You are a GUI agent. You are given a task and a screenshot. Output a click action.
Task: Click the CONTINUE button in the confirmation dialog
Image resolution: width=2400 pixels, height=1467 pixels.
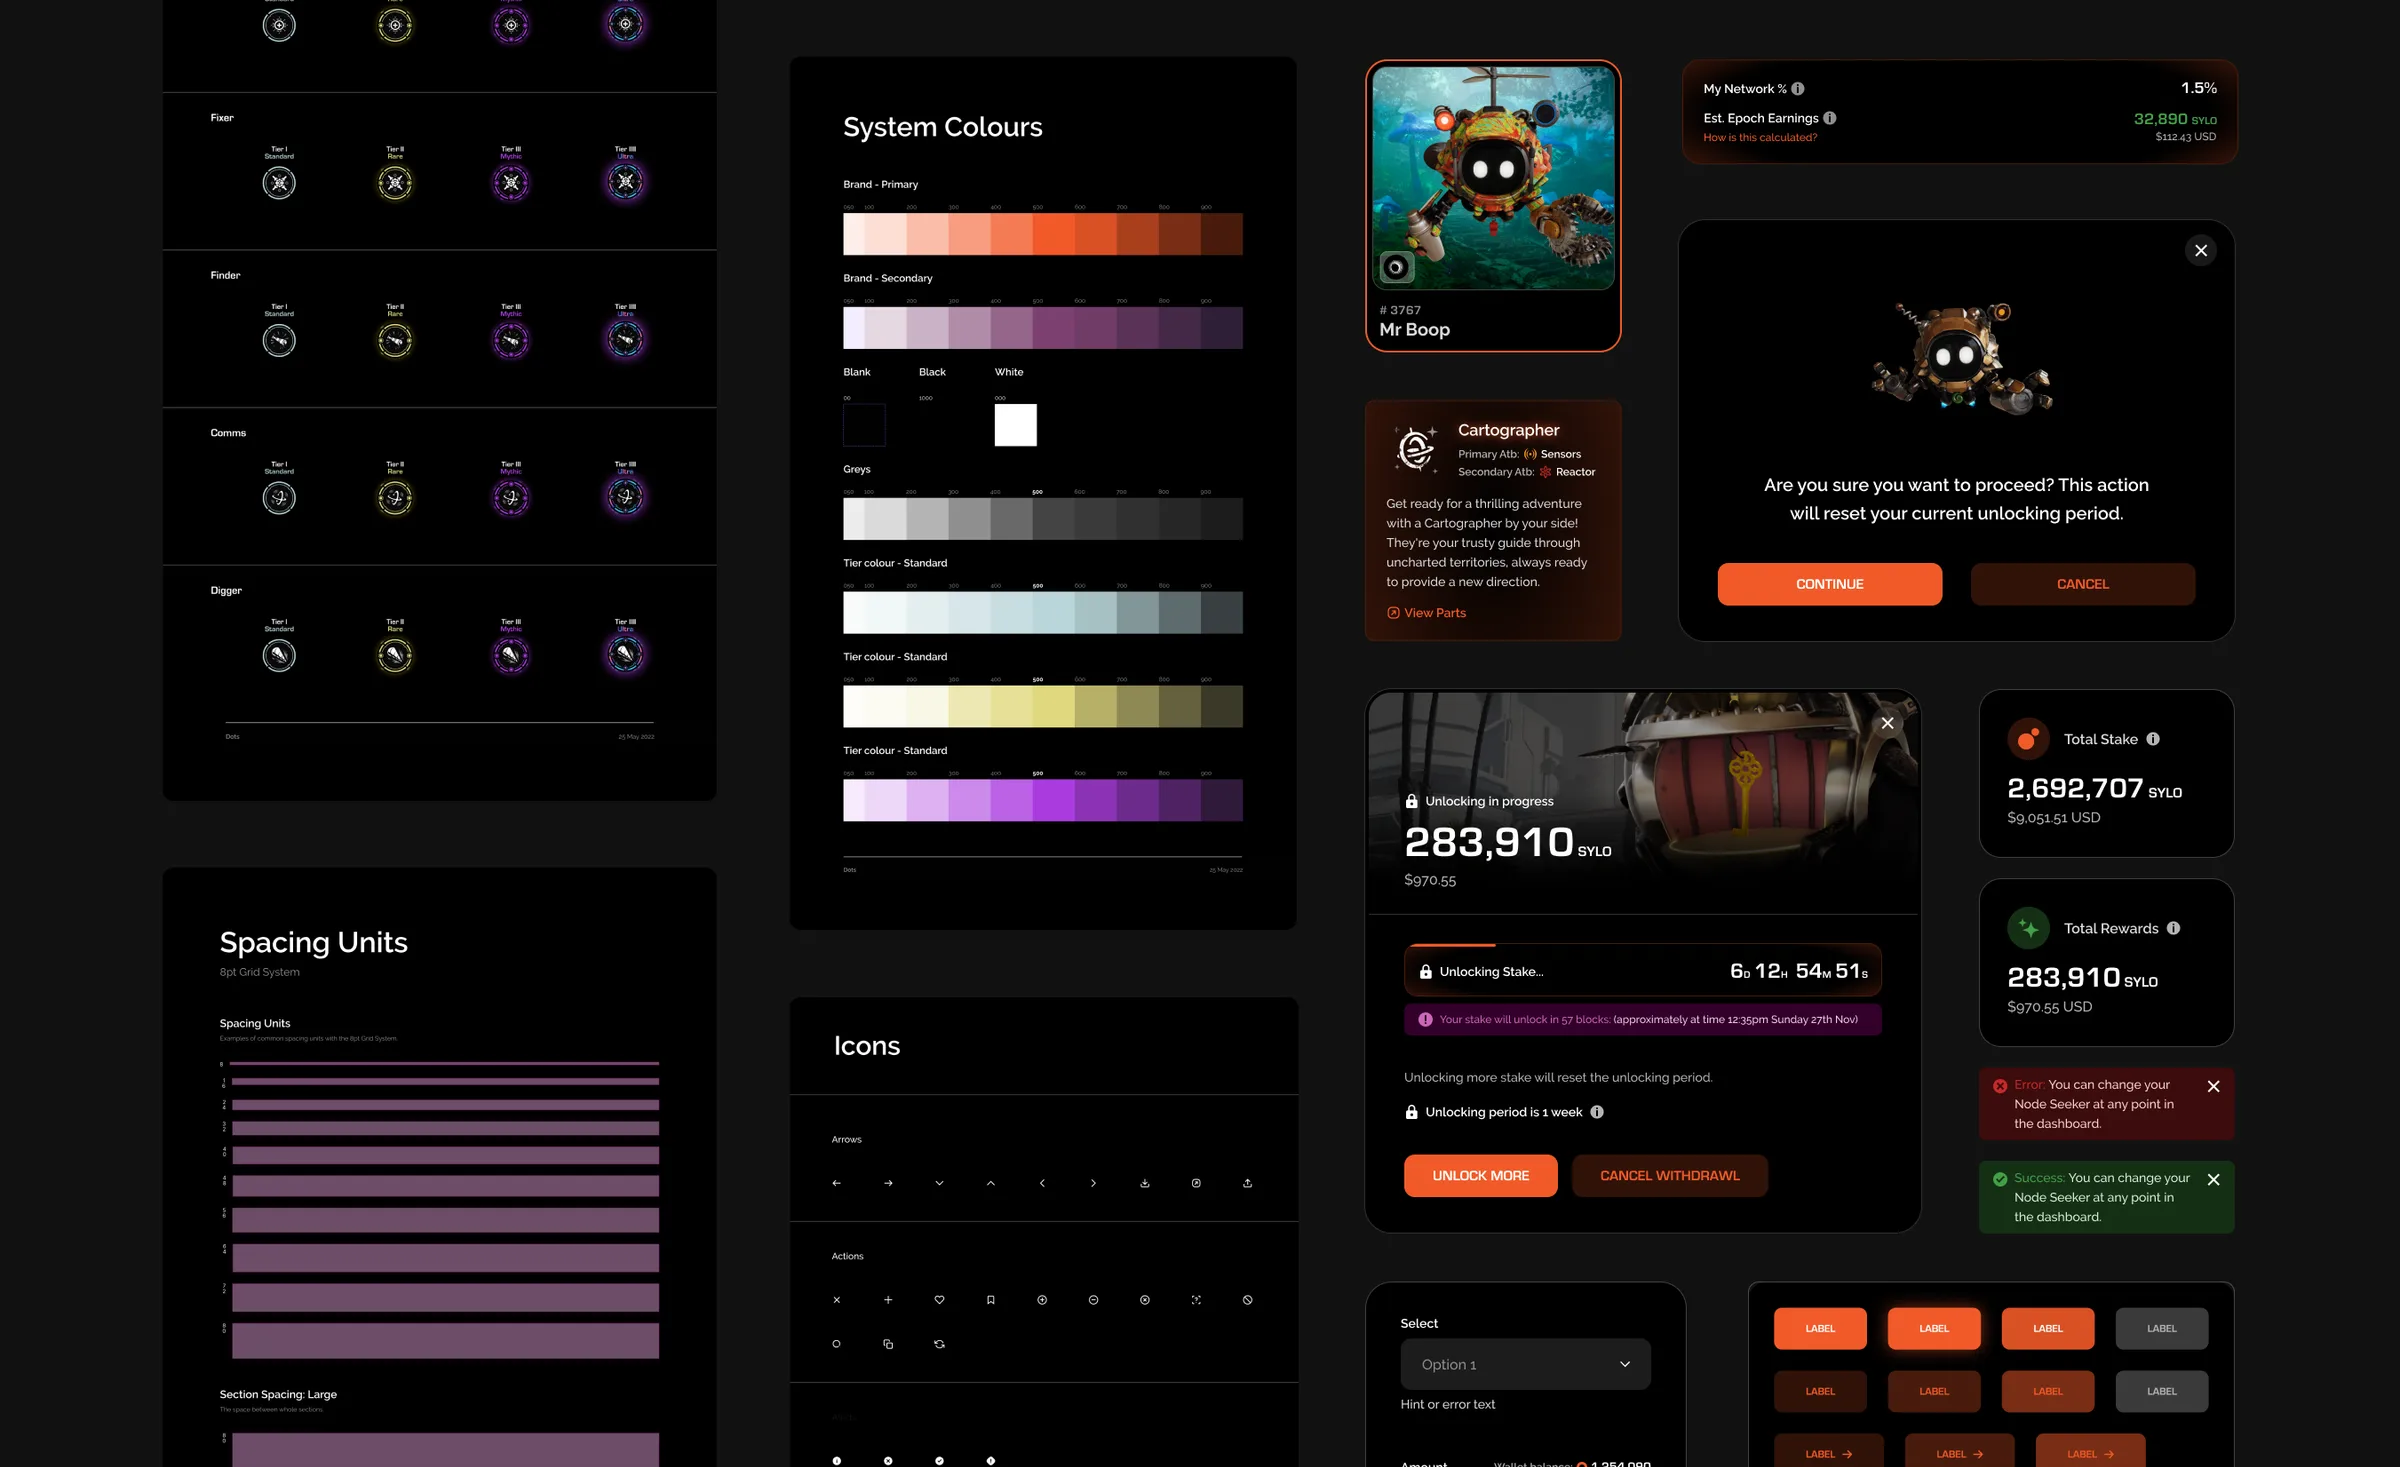(1829, 584)
